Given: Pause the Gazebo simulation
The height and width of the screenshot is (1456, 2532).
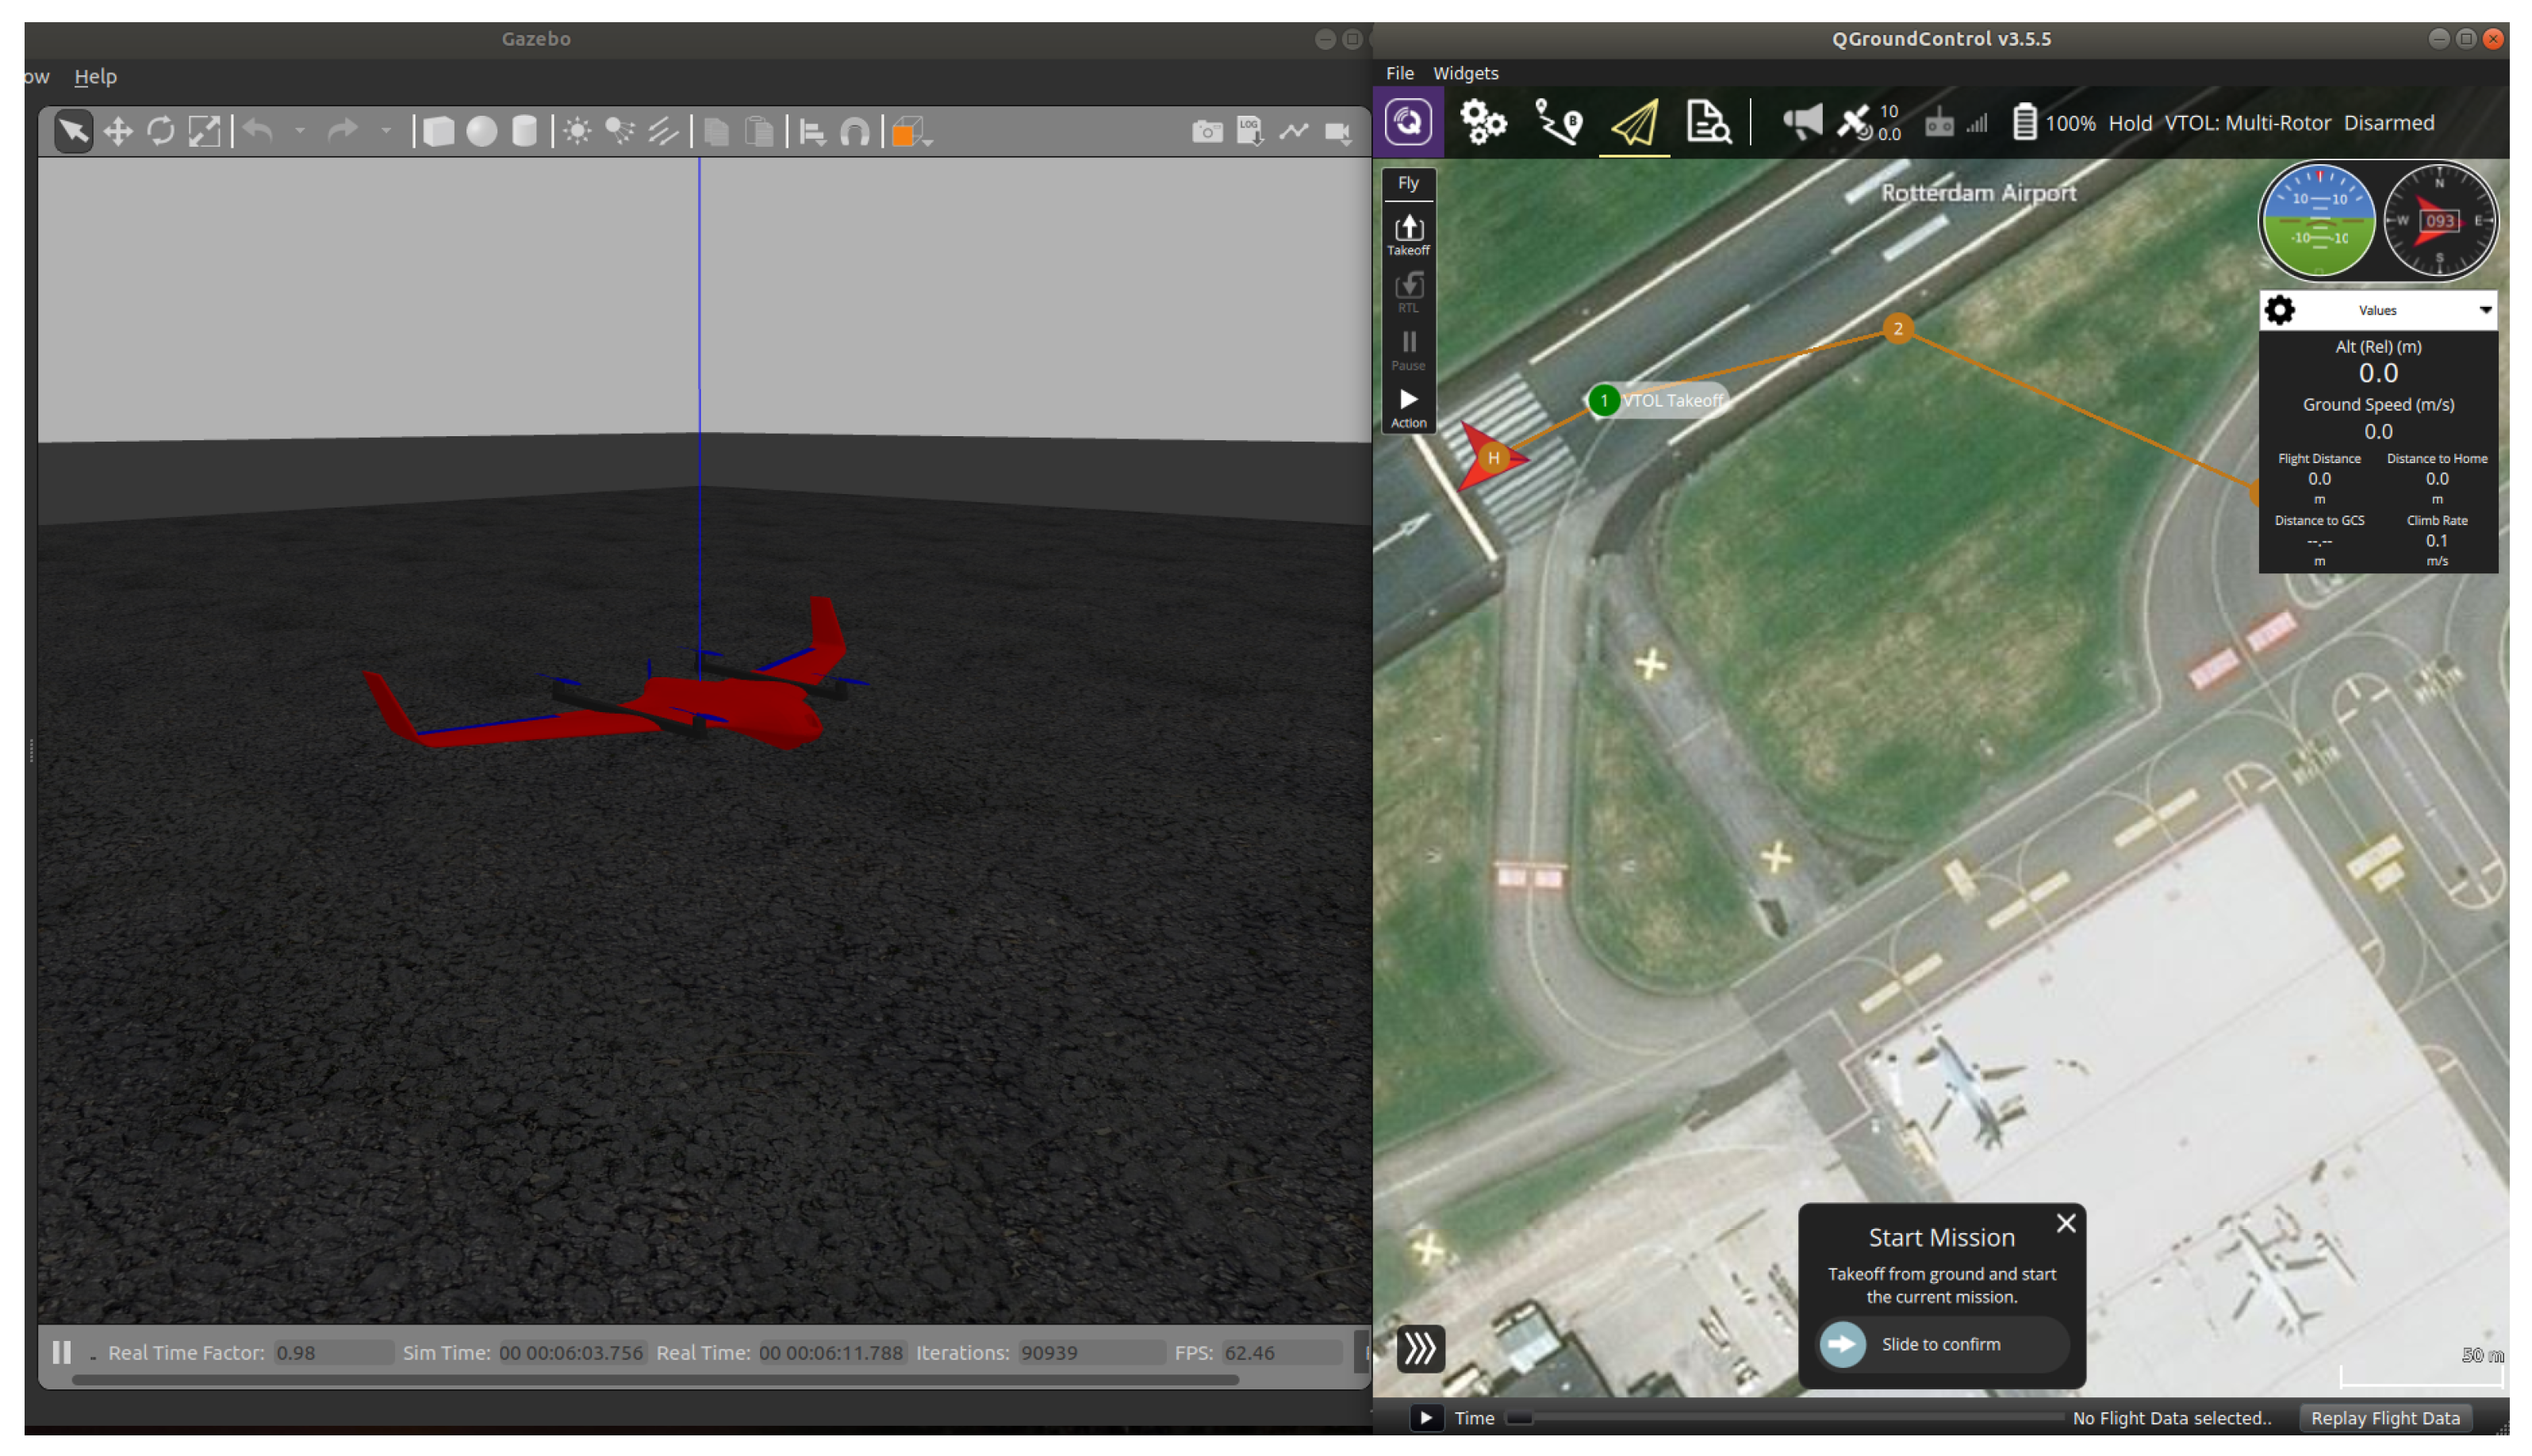Looking at the screenshot, I should click(62, 1352).
